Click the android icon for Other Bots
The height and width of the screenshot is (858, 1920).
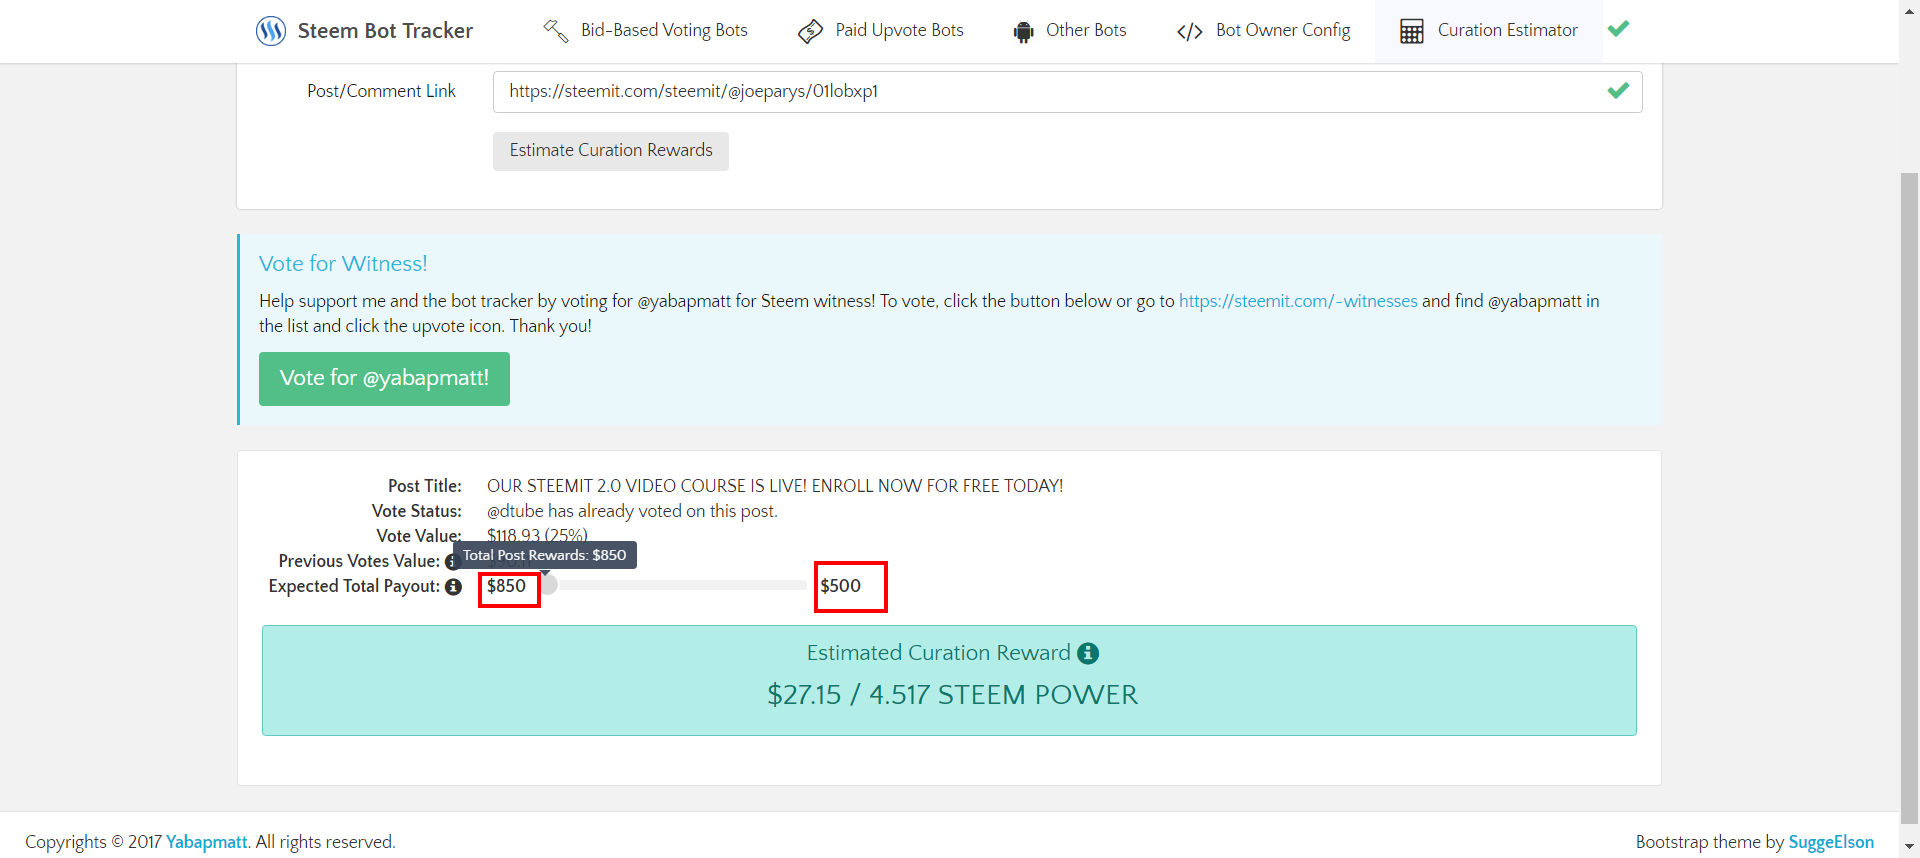[1023, 32]
